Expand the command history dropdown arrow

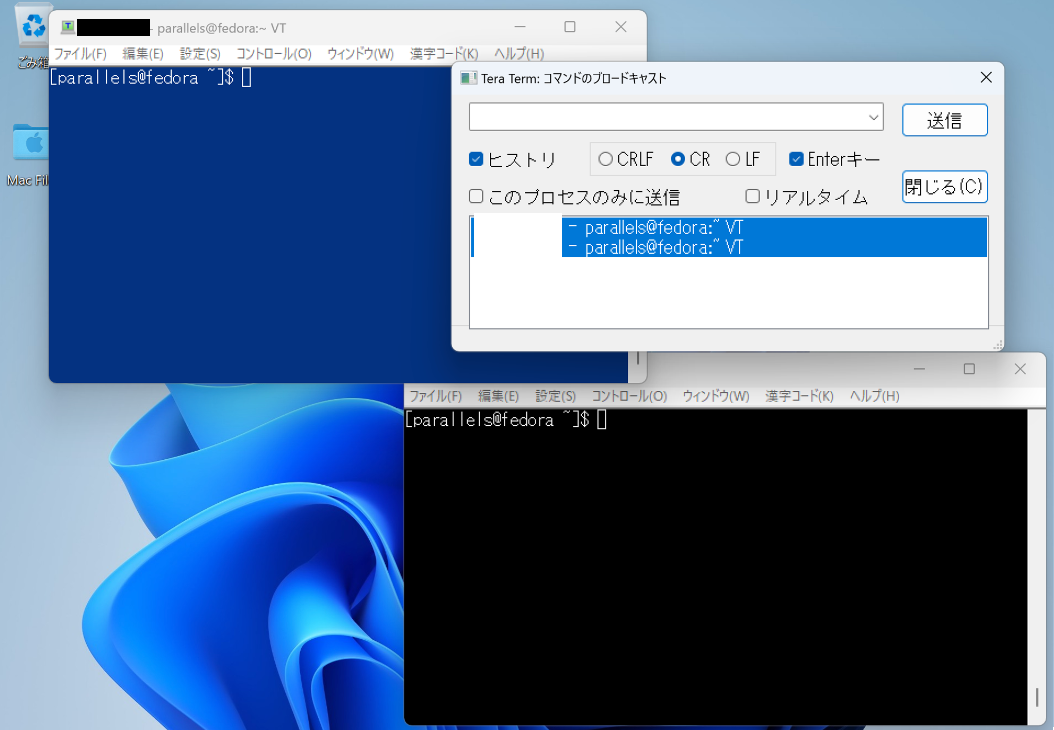(x=873, y=118)
